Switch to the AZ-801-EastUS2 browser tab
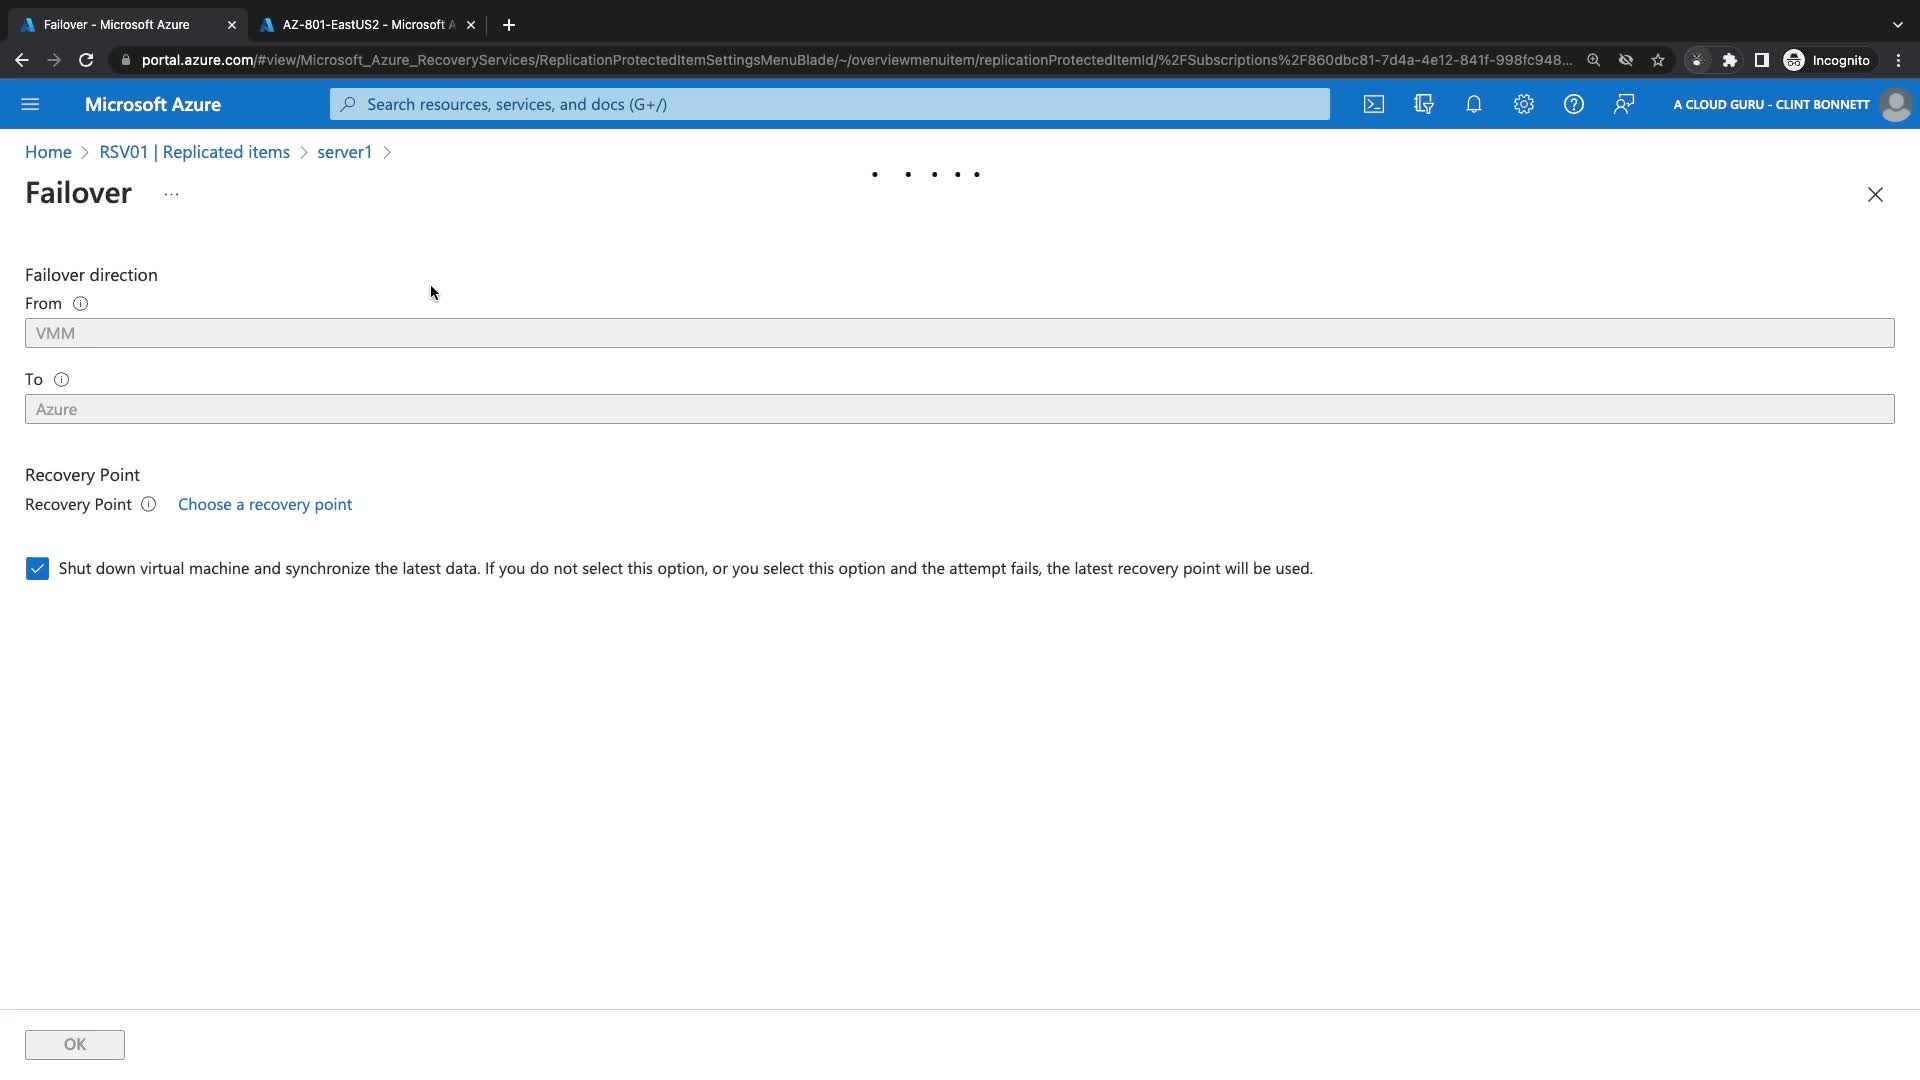Viewport: 1920px width, 1080px height. click(367, 24)
